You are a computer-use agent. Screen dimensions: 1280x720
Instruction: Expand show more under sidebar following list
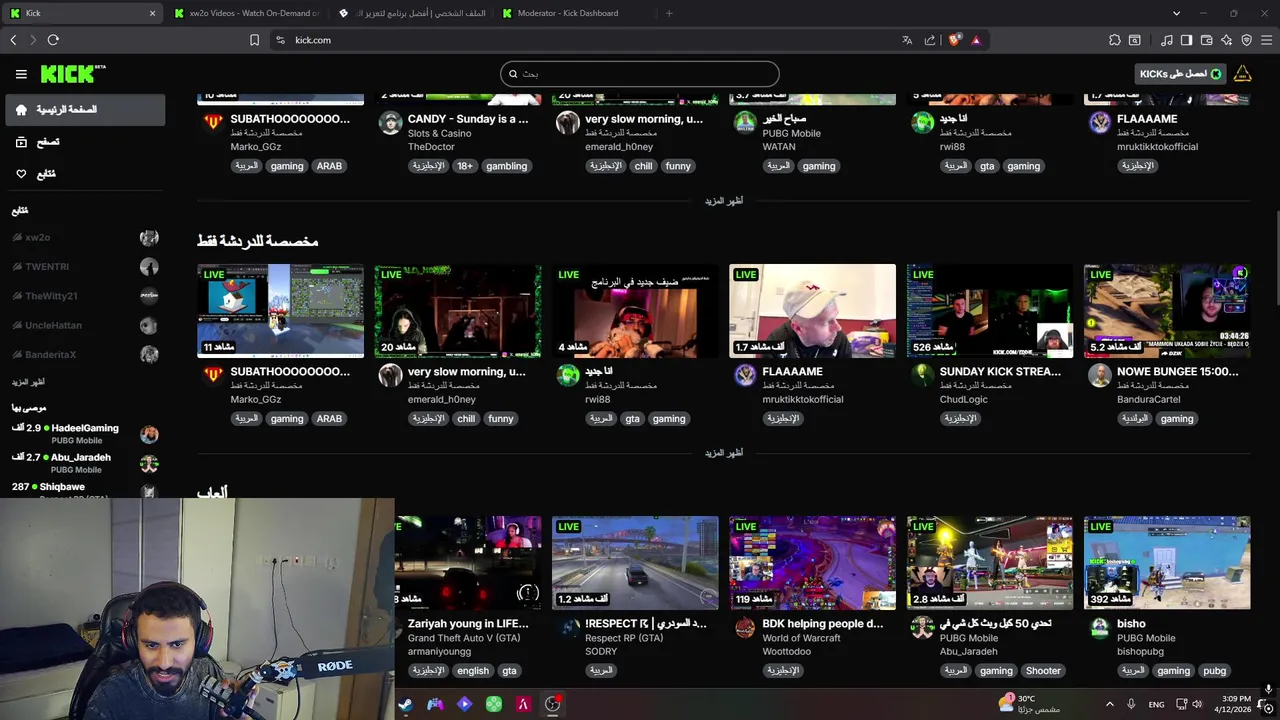click(28, 382)
